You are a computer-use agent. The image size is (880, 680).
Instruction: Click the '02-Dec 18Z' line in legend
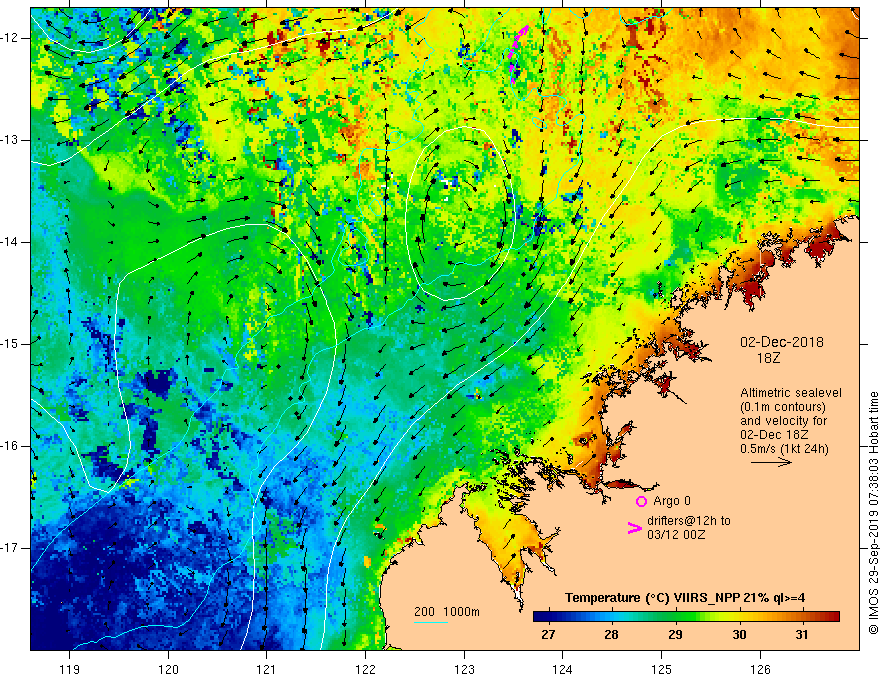[x=776, y=435]
